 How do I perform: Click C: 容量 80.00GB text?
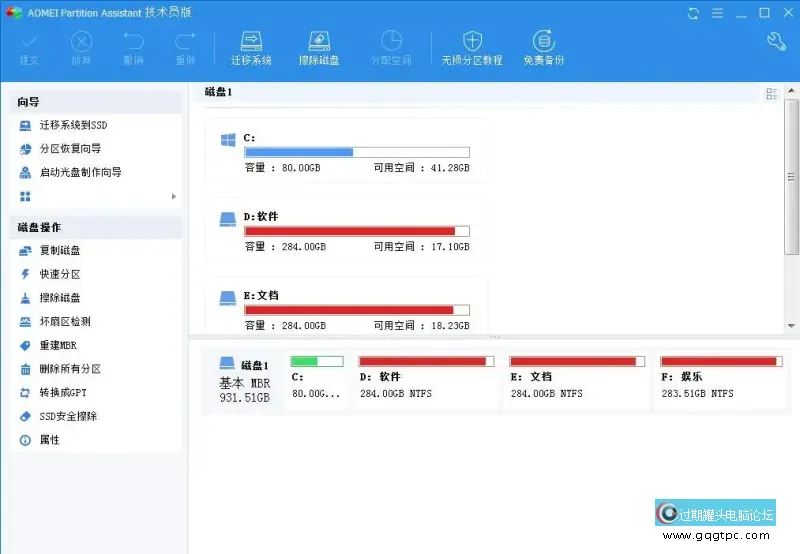coord(283,168)
